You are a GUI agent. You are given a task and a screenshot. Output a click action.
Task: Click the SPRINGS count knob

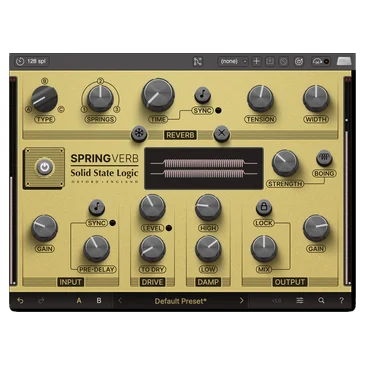tap(100, 98)
